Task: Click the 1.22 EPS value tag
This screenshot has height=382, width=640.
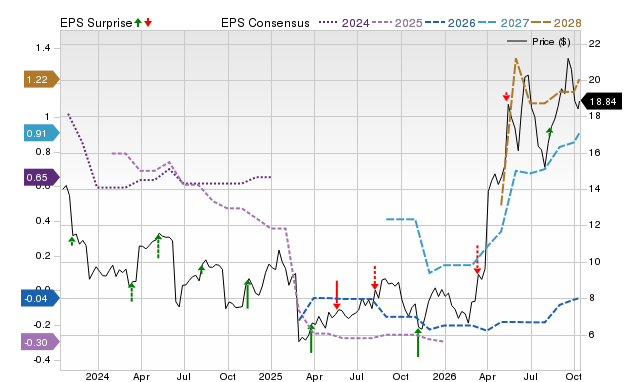Action: [x=42, y=80]
